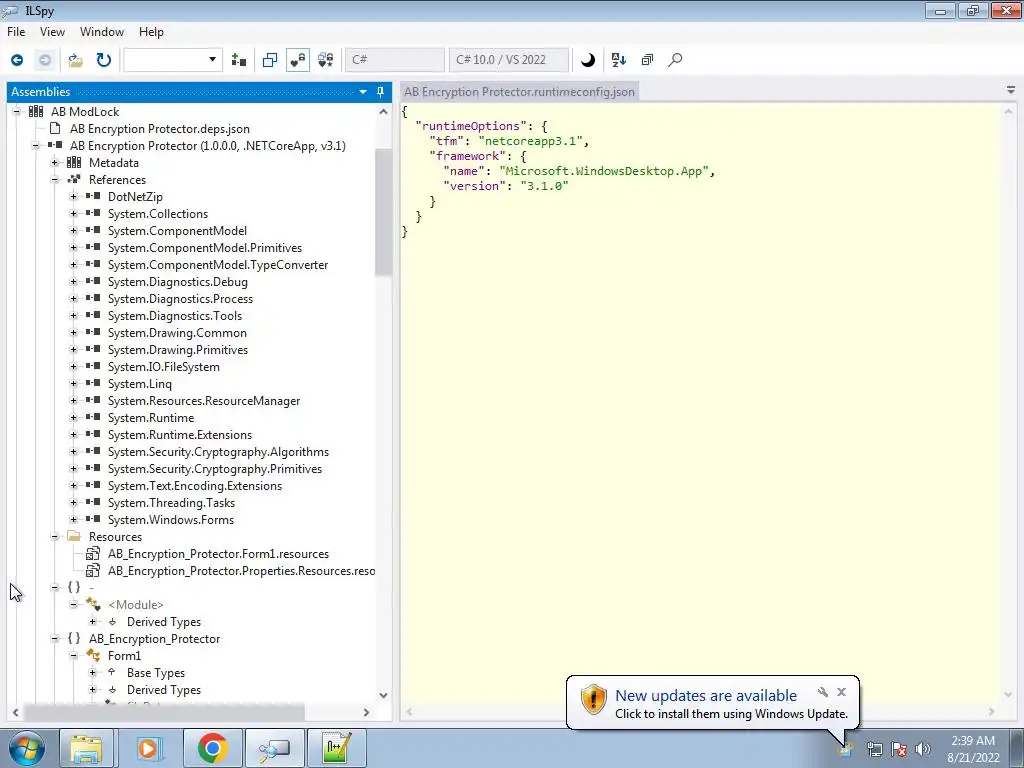Click the tree horizontal scrollbar thumb

point(164,712)
